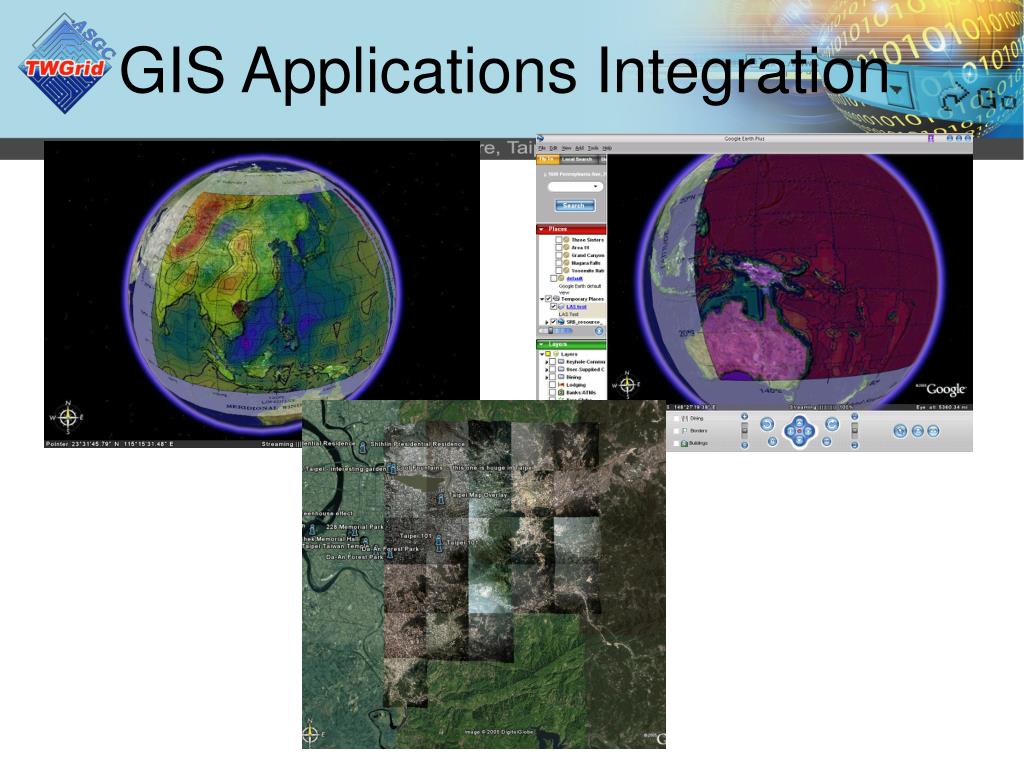This screenshot has width=1024, height=768.
Task: Click the Banks/ATMs layer icon in Layers tree
Action: coord(561,392)
